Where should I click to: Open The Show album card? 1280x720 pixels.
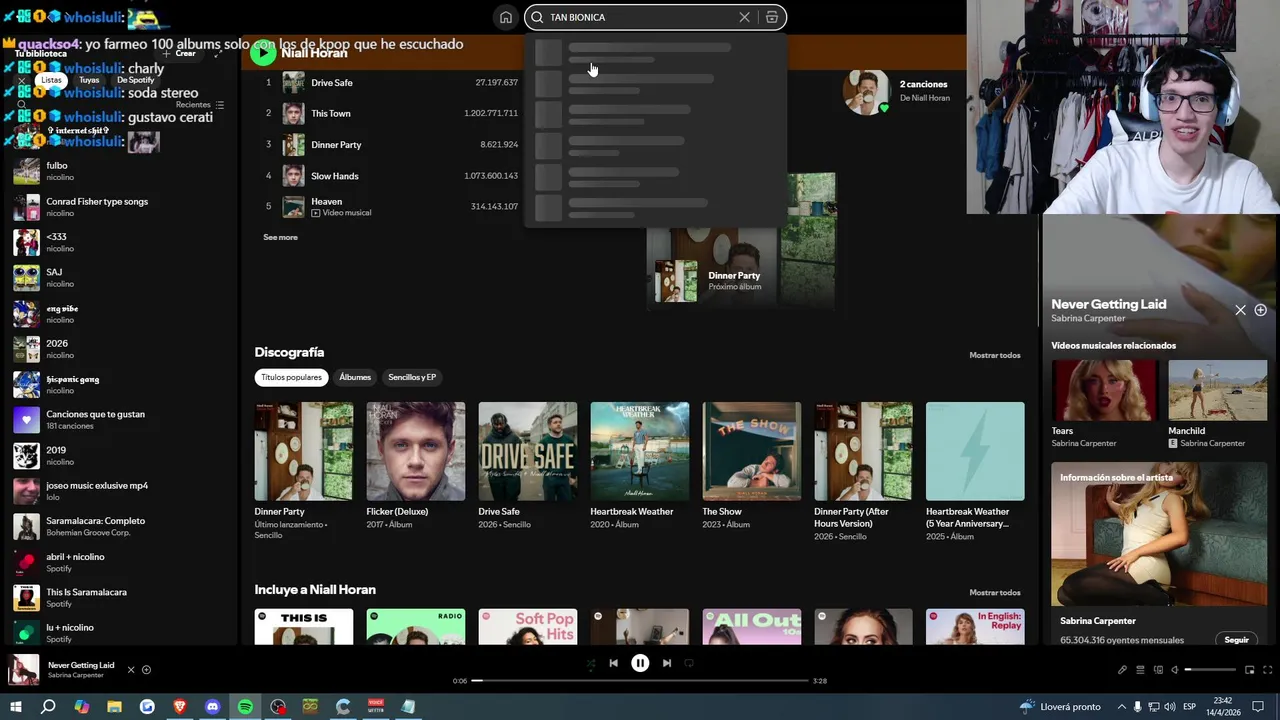(752, 465)
